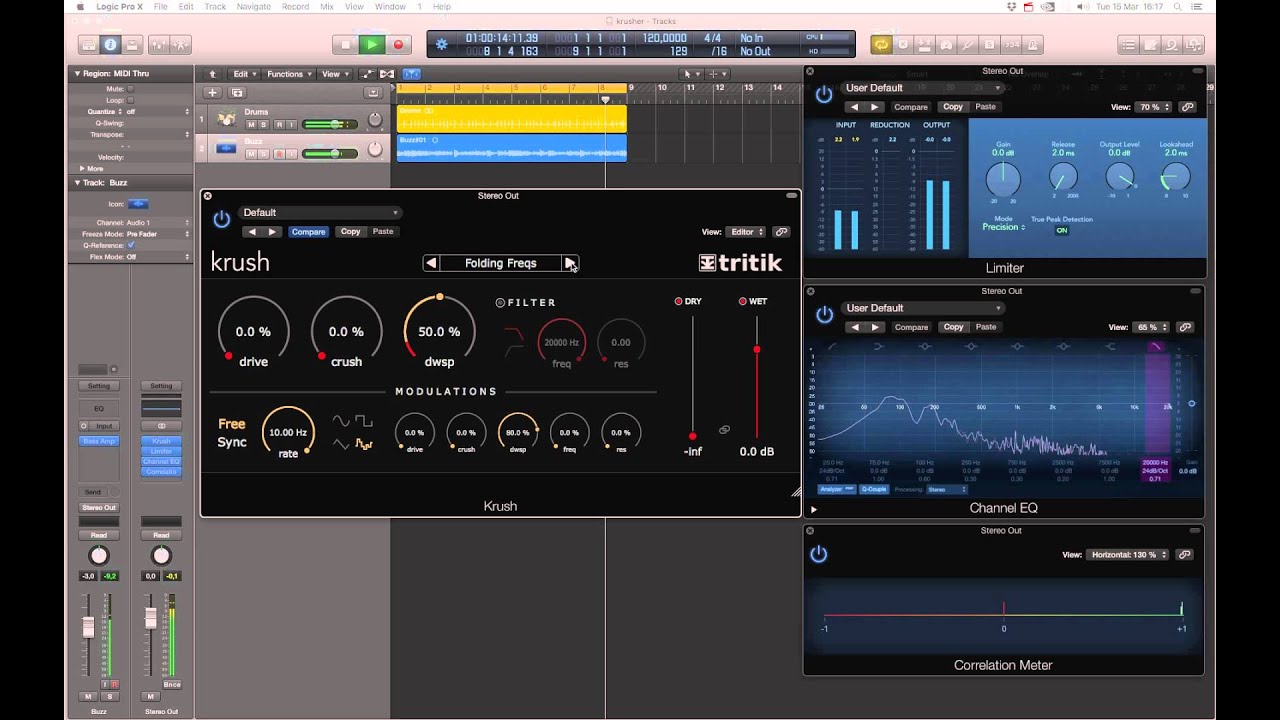Start recording with the red Record button
1280x720 pixels.
398,45
